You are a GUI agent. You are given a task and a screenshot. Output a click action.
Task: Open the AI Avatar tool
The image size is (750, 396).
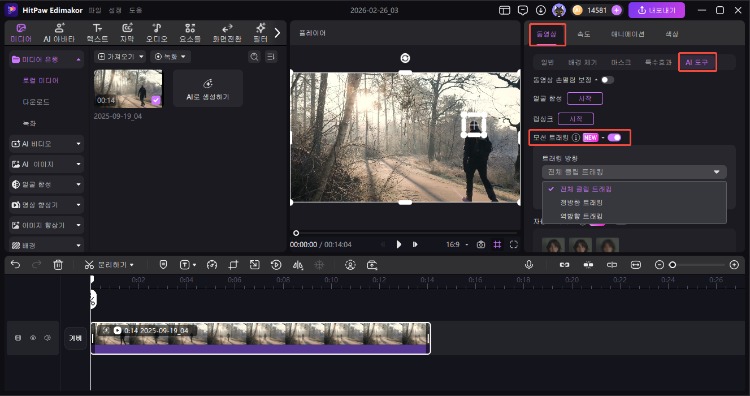pyautogui.click(x=59, y=33)
